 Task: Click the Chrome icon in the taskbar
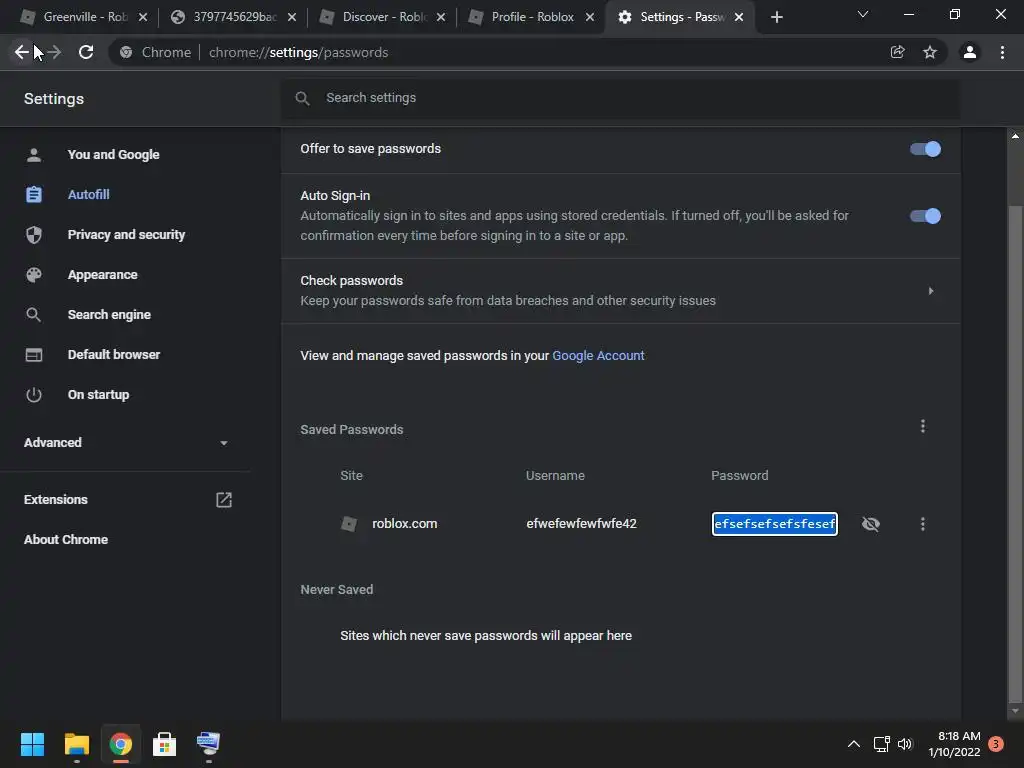click(x=120, y=744)
